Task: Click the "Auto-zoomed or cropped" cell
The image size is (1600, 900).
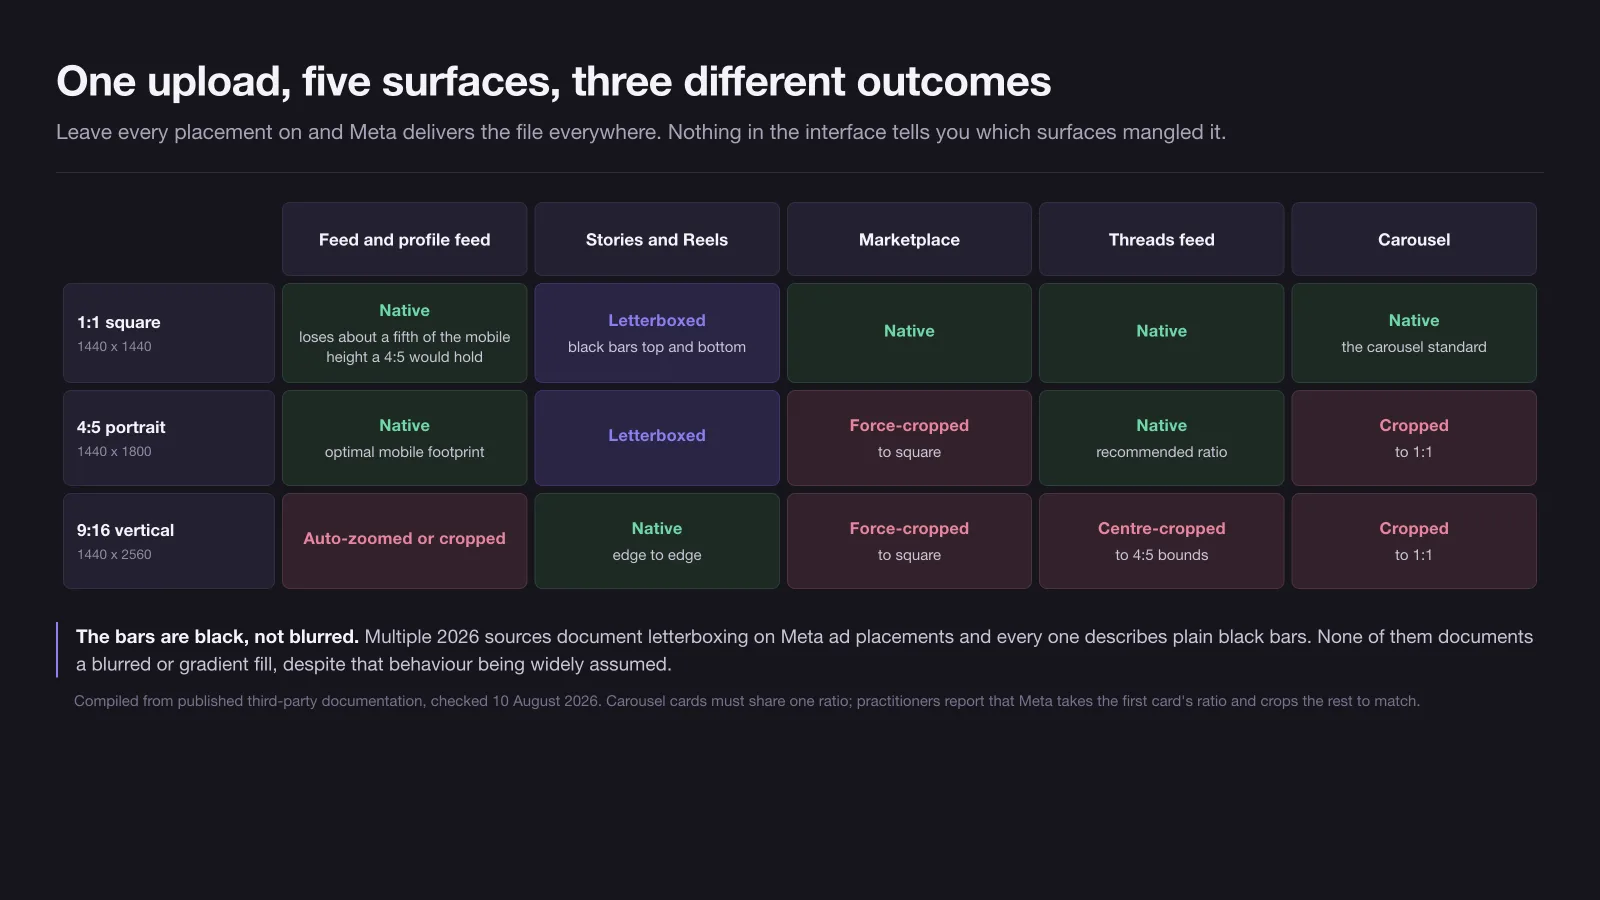Action: click(404, 541)
